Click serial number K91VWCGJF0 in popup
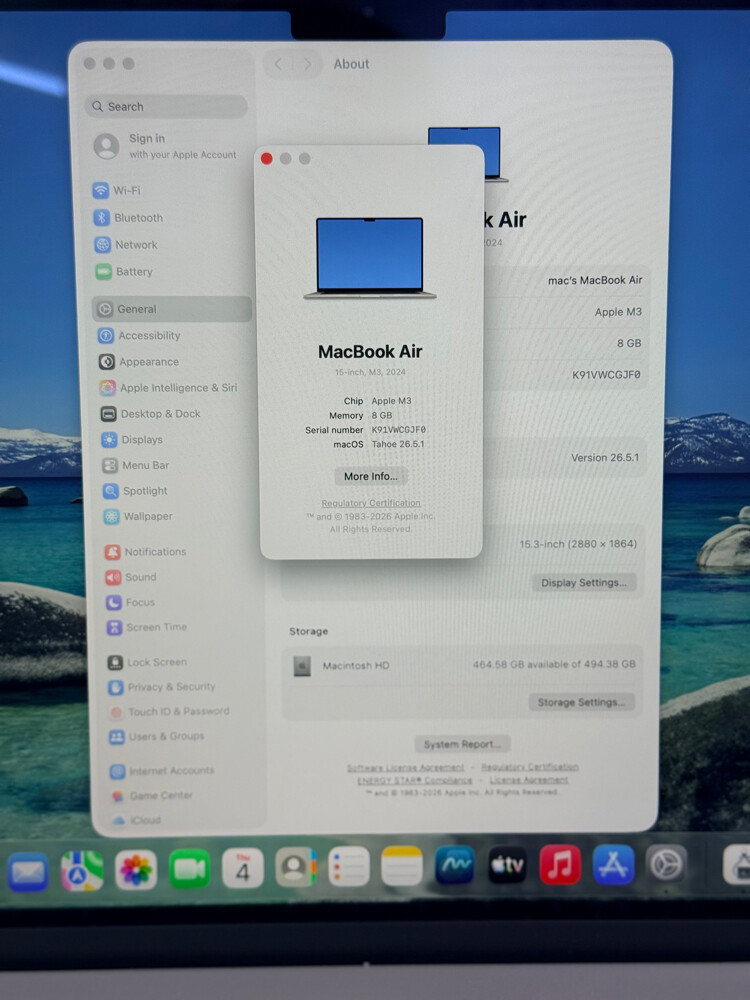 coord(399,430)
